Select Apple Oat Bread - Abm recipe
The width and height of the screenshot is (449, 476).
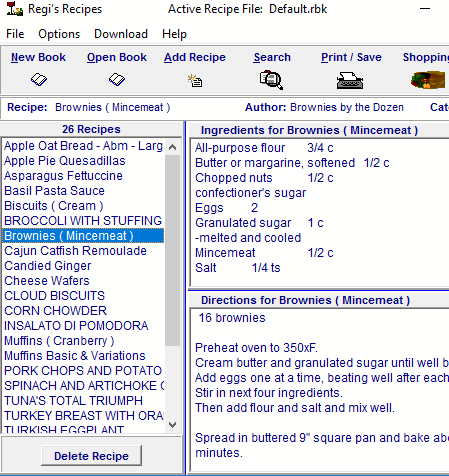(83, 146)
